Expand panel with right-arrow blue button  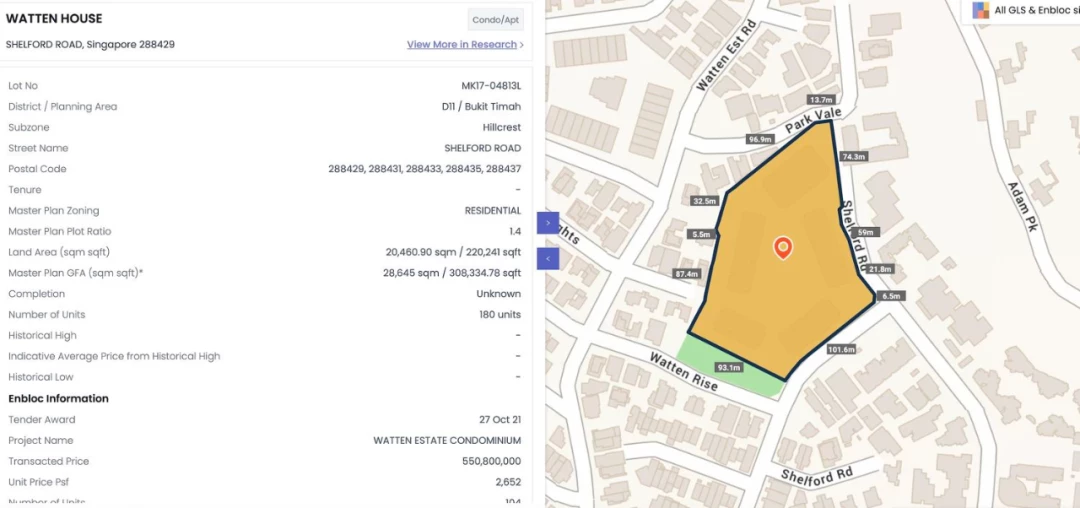coord(548,223)
